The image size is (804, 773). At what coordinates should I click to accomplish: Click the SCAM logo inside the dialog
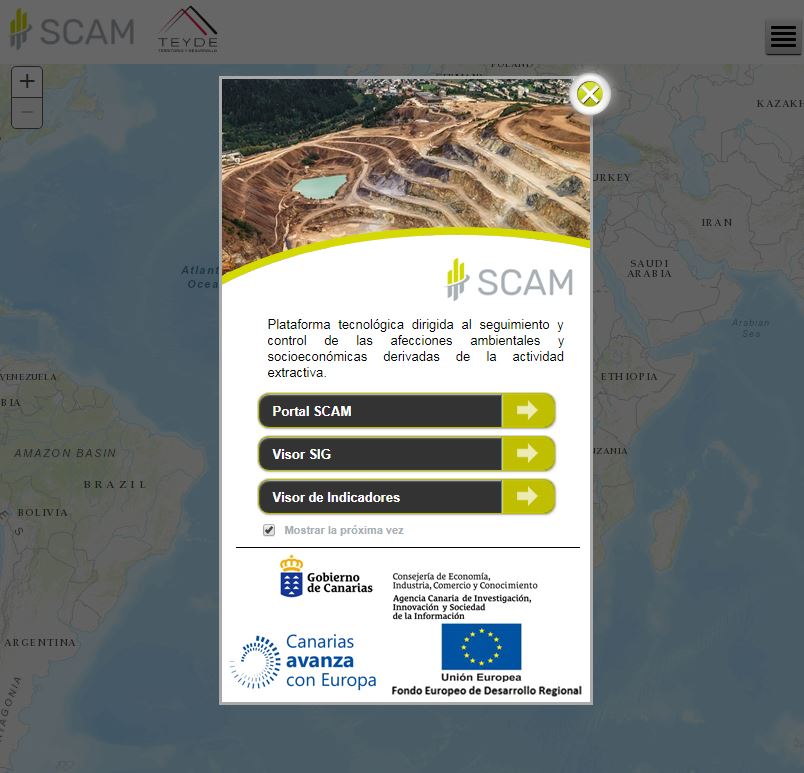(510, 281)
